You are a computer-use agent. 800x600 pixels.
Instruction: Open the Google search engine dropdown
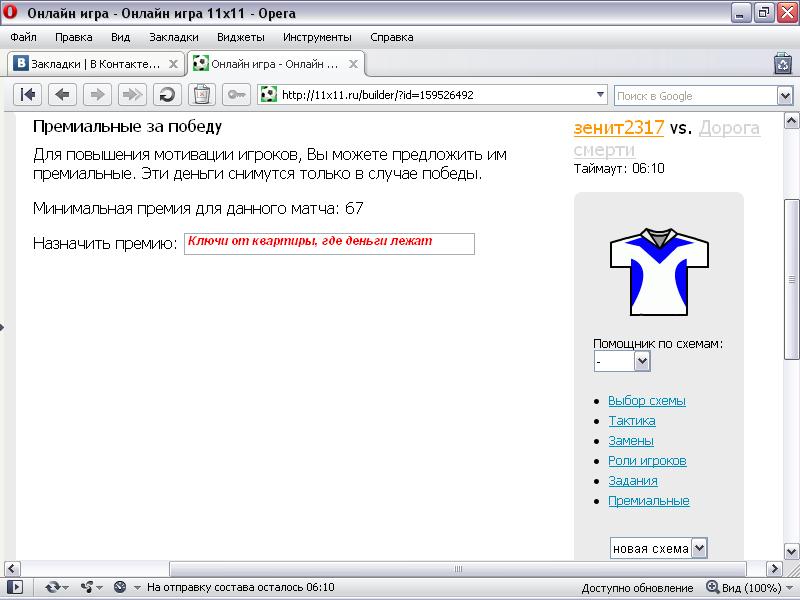785,95
